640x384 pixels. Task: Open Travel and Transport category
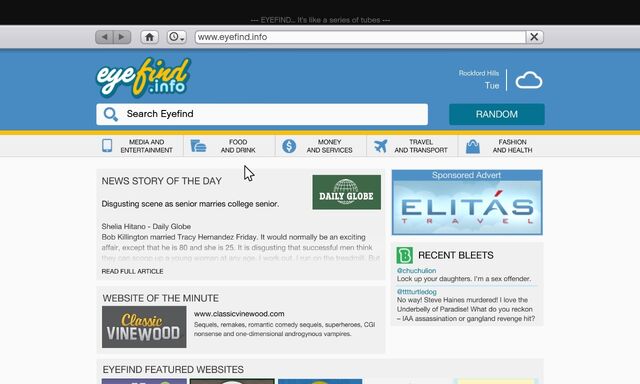pos(412,146)
